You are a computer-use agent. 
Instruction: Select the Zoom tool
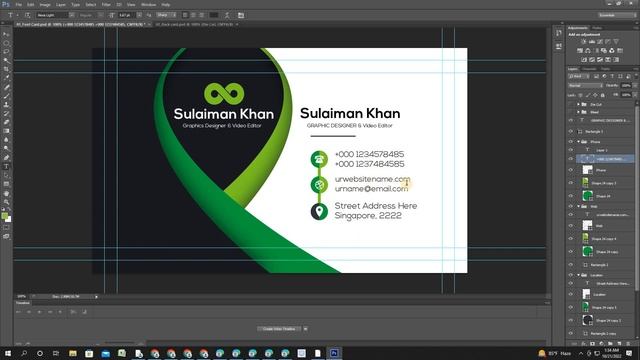[x=6, y=202]
